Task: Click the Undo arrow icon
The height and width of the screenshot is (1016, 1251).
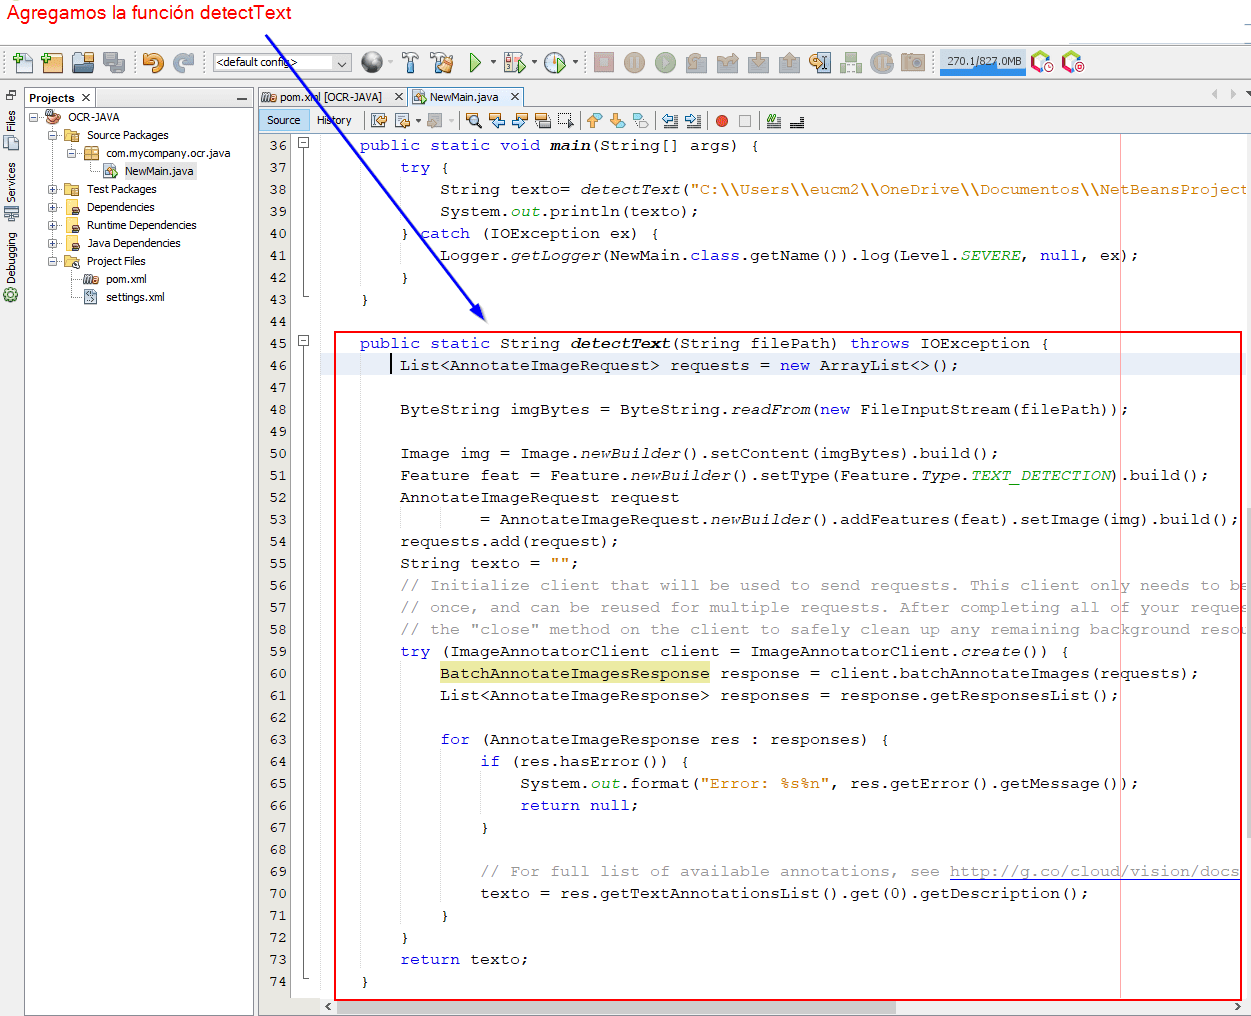Action: pos(152,63)
